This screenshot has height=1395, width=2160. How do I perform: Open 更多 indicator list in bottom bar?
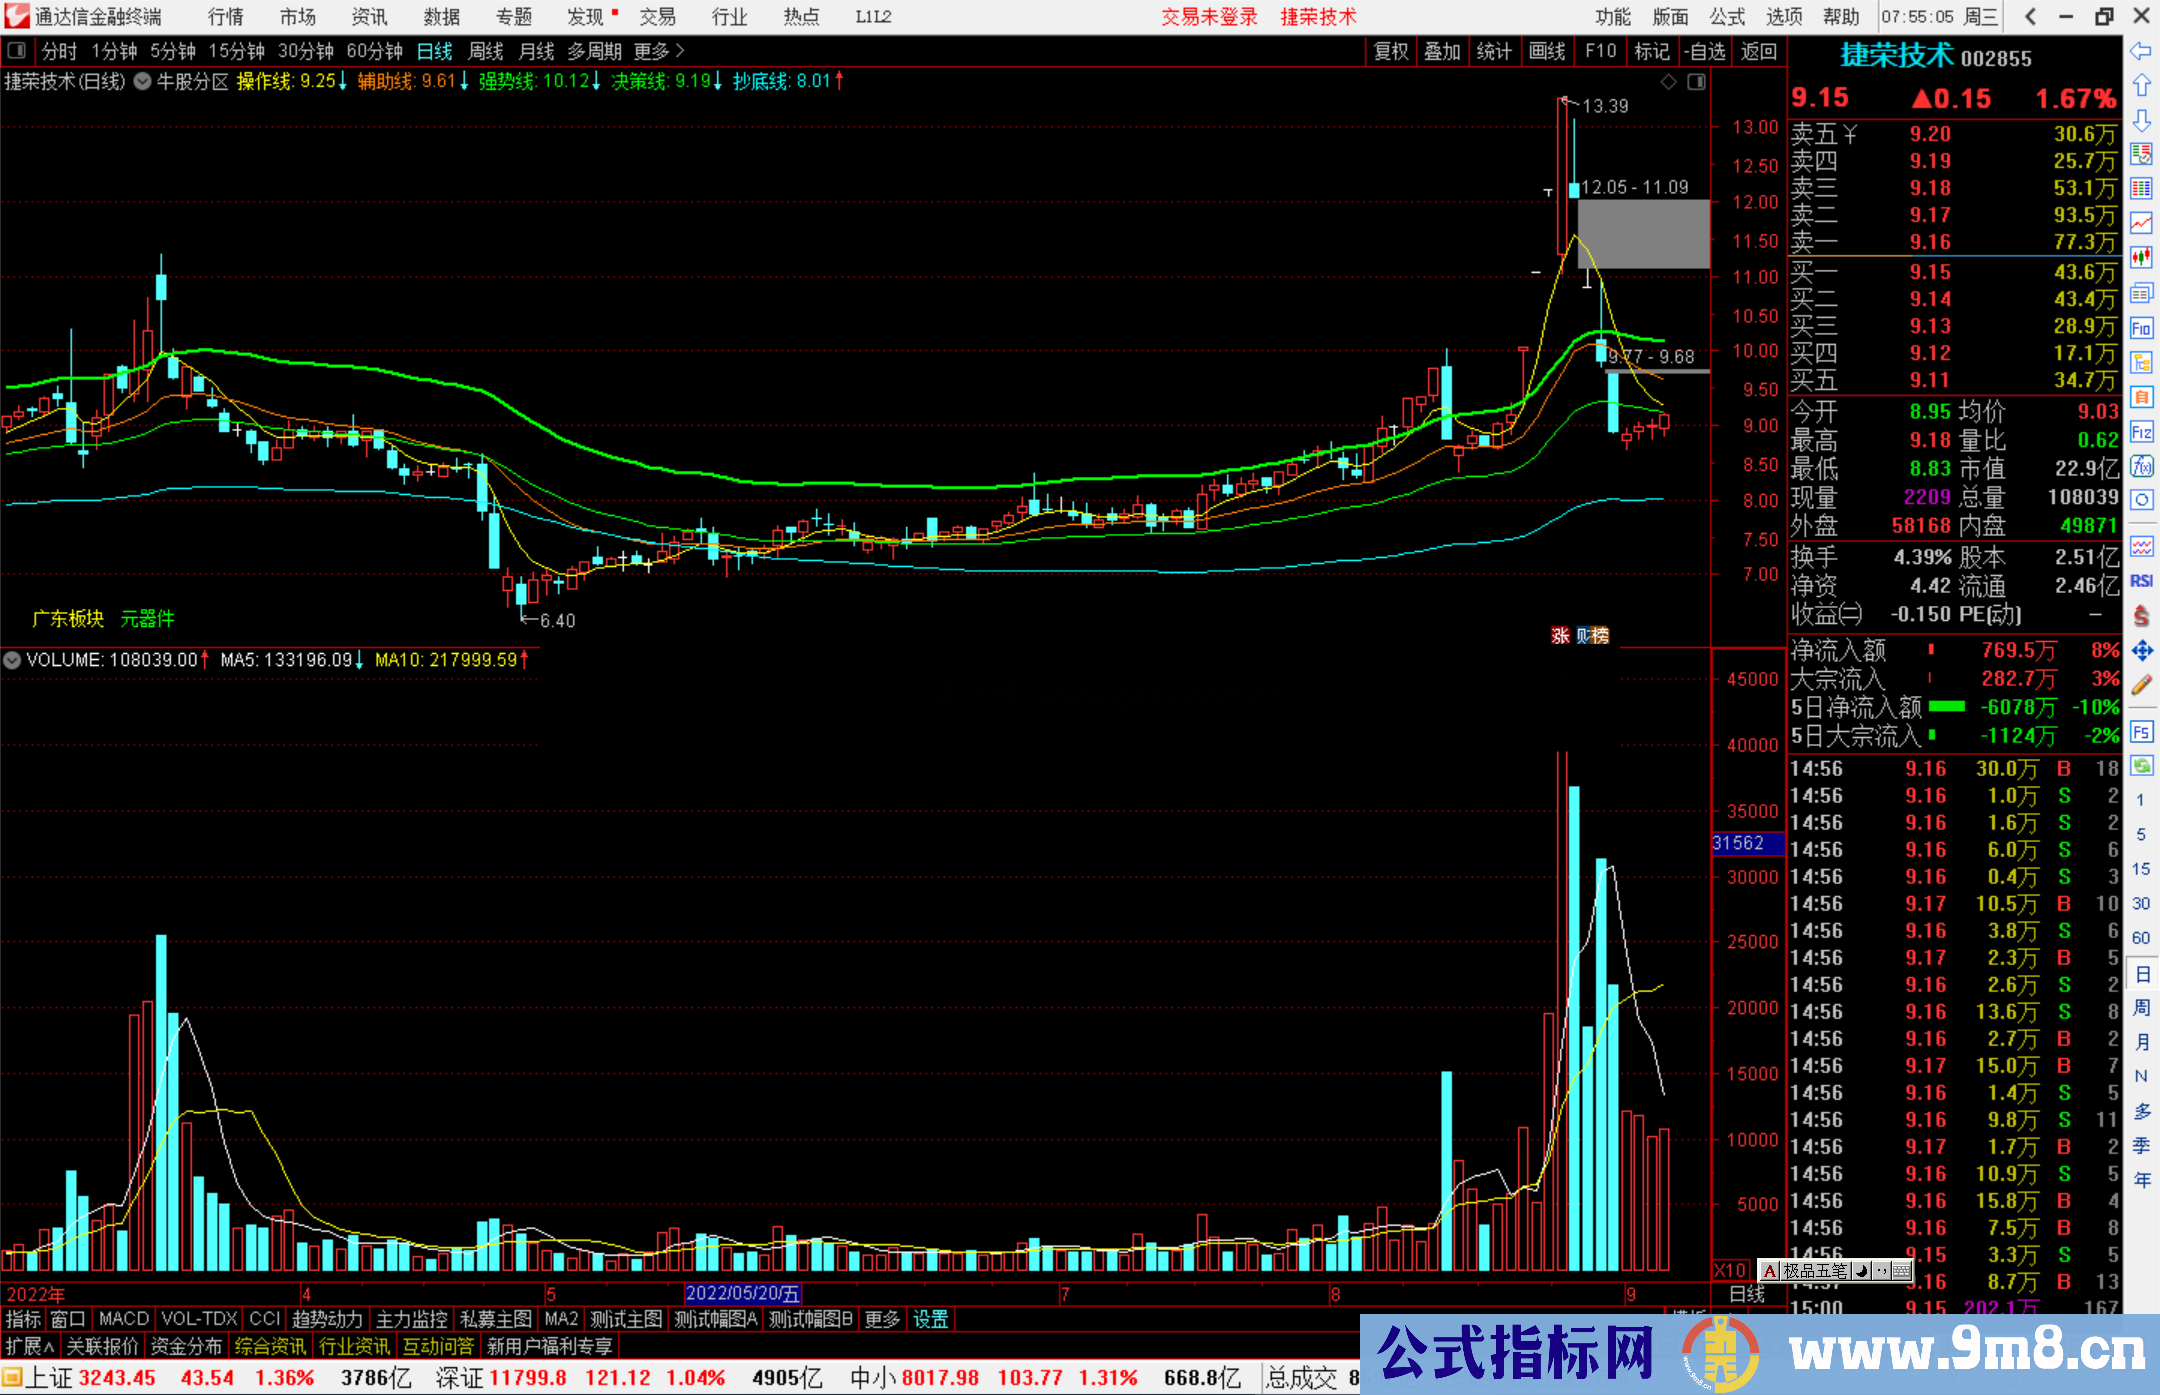pyautogui.click(x=882, y=1319)
